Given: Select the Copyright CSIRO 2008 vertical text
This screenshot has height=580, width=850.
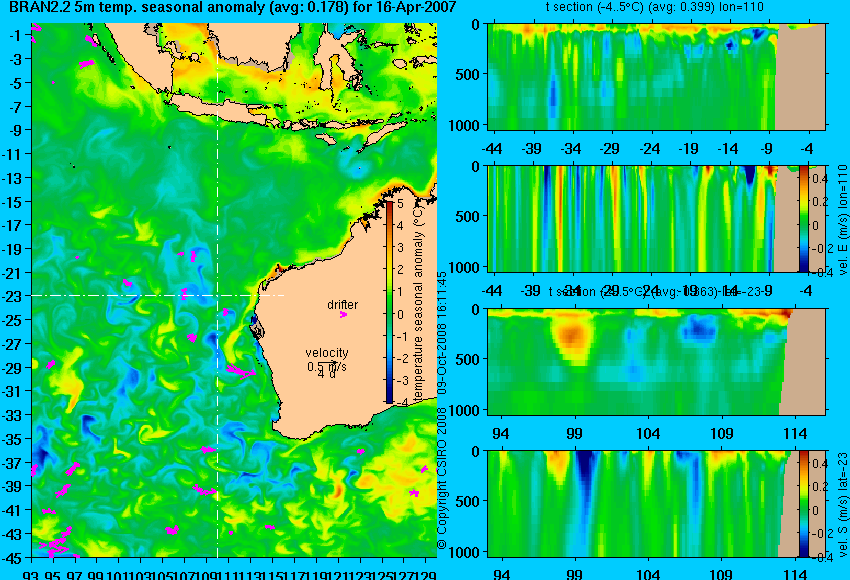Looking at the screenshot, I should tap(442, 410).
